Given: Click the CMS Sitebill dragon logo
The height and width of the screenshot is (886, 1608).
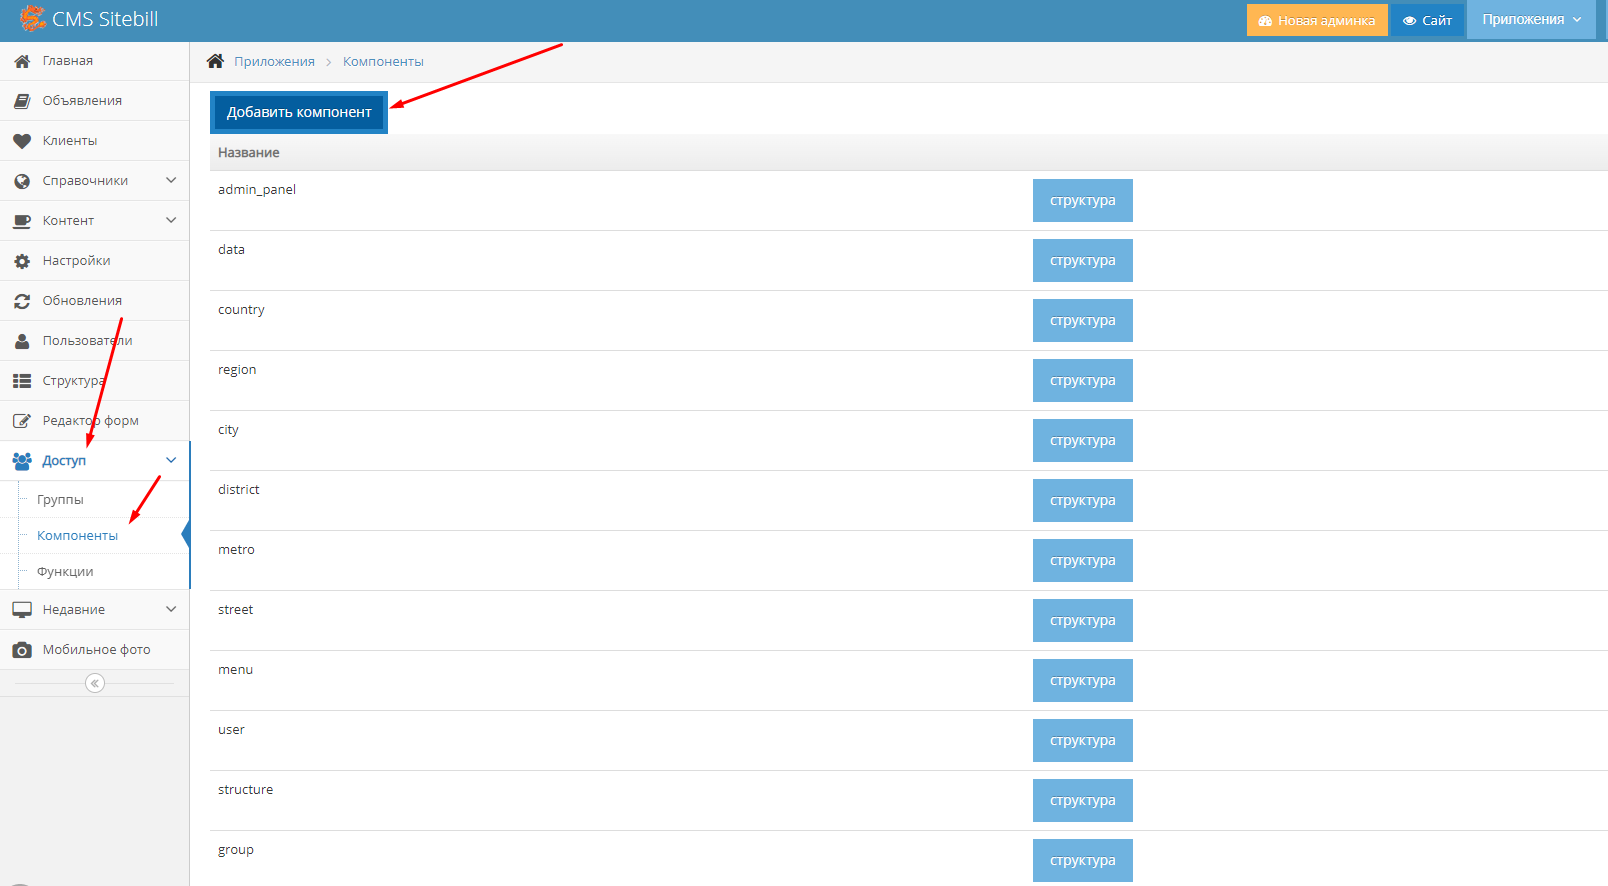Looking at the screenshot, I should click(x=32, y=18).
